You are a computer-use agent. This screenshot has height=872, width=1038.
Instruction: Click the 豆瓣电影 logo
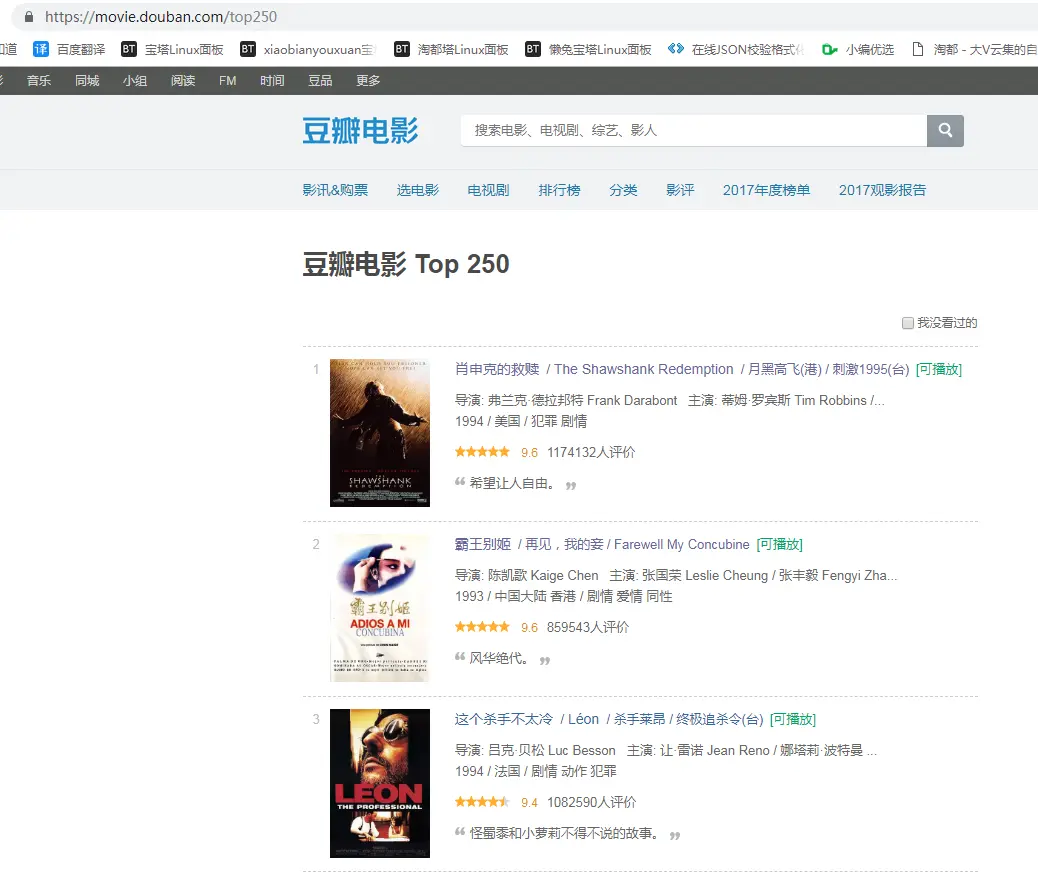point(360,130)
